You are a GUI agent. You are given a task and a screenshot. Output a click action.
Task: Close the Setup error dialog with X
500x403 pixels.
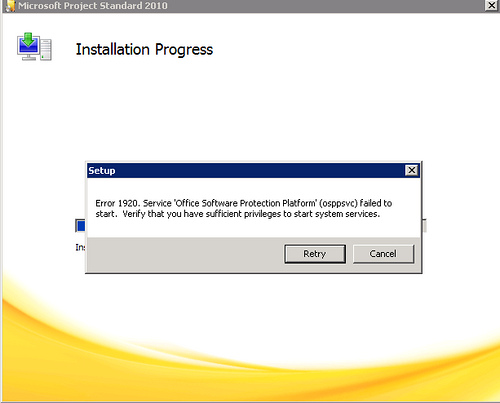coord(412,170)
